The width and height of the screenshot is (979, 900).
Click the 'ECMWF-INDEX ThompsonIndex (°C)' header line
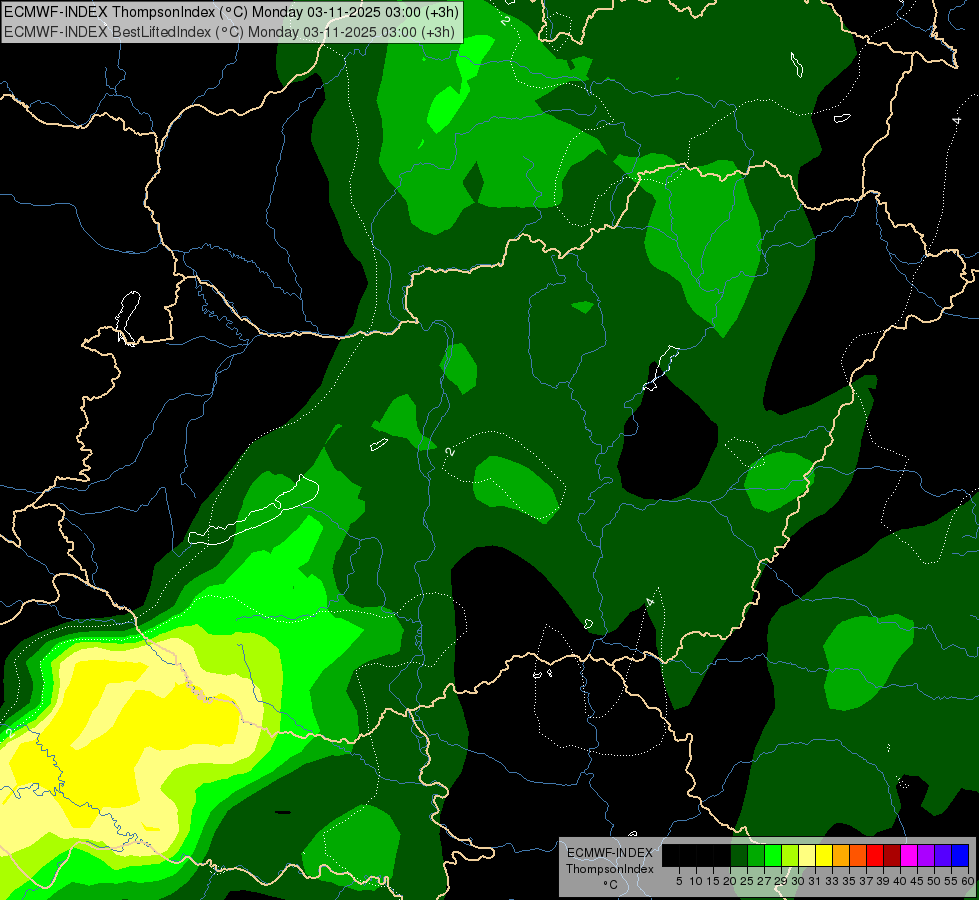tap(232, 12)
